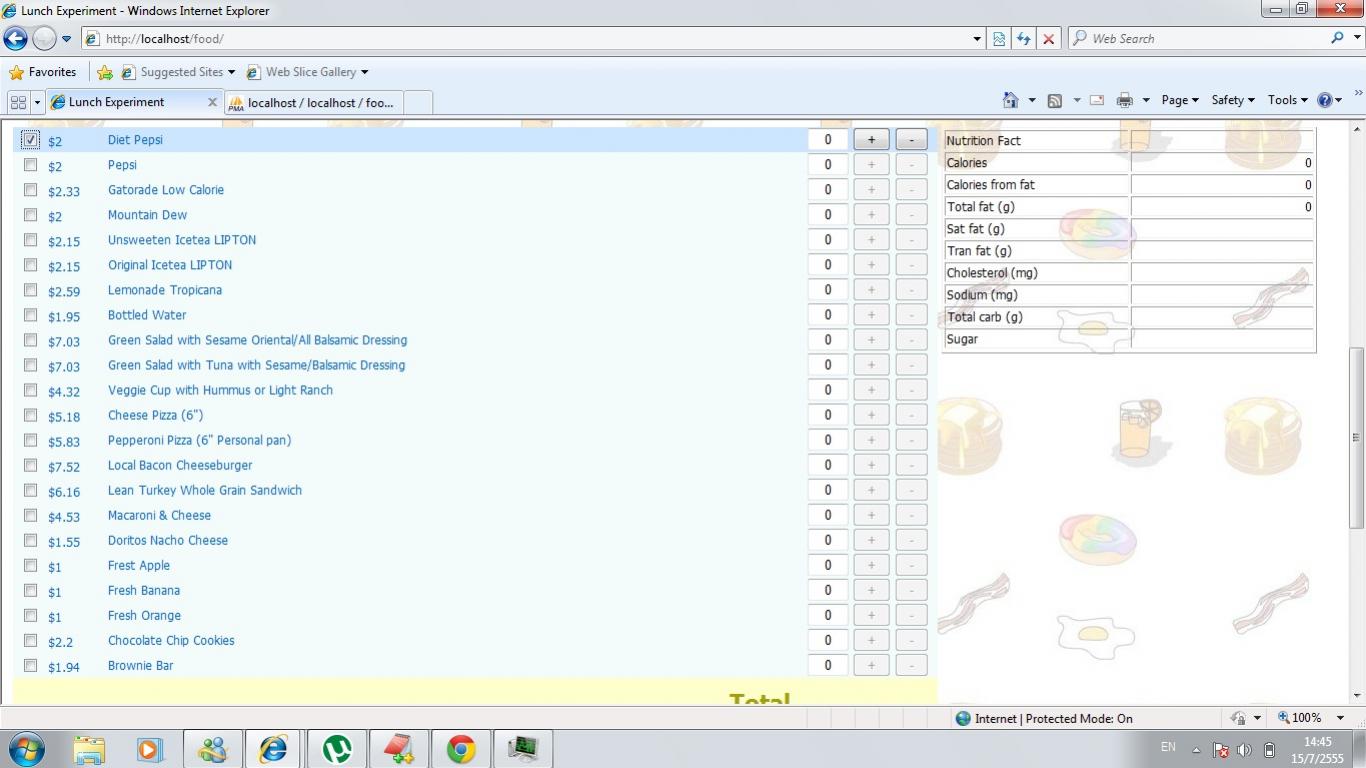Open the Windows Start orb
Image resolution: width=1366 pixels, height=768 pixels.
click(x=26, y=749)
